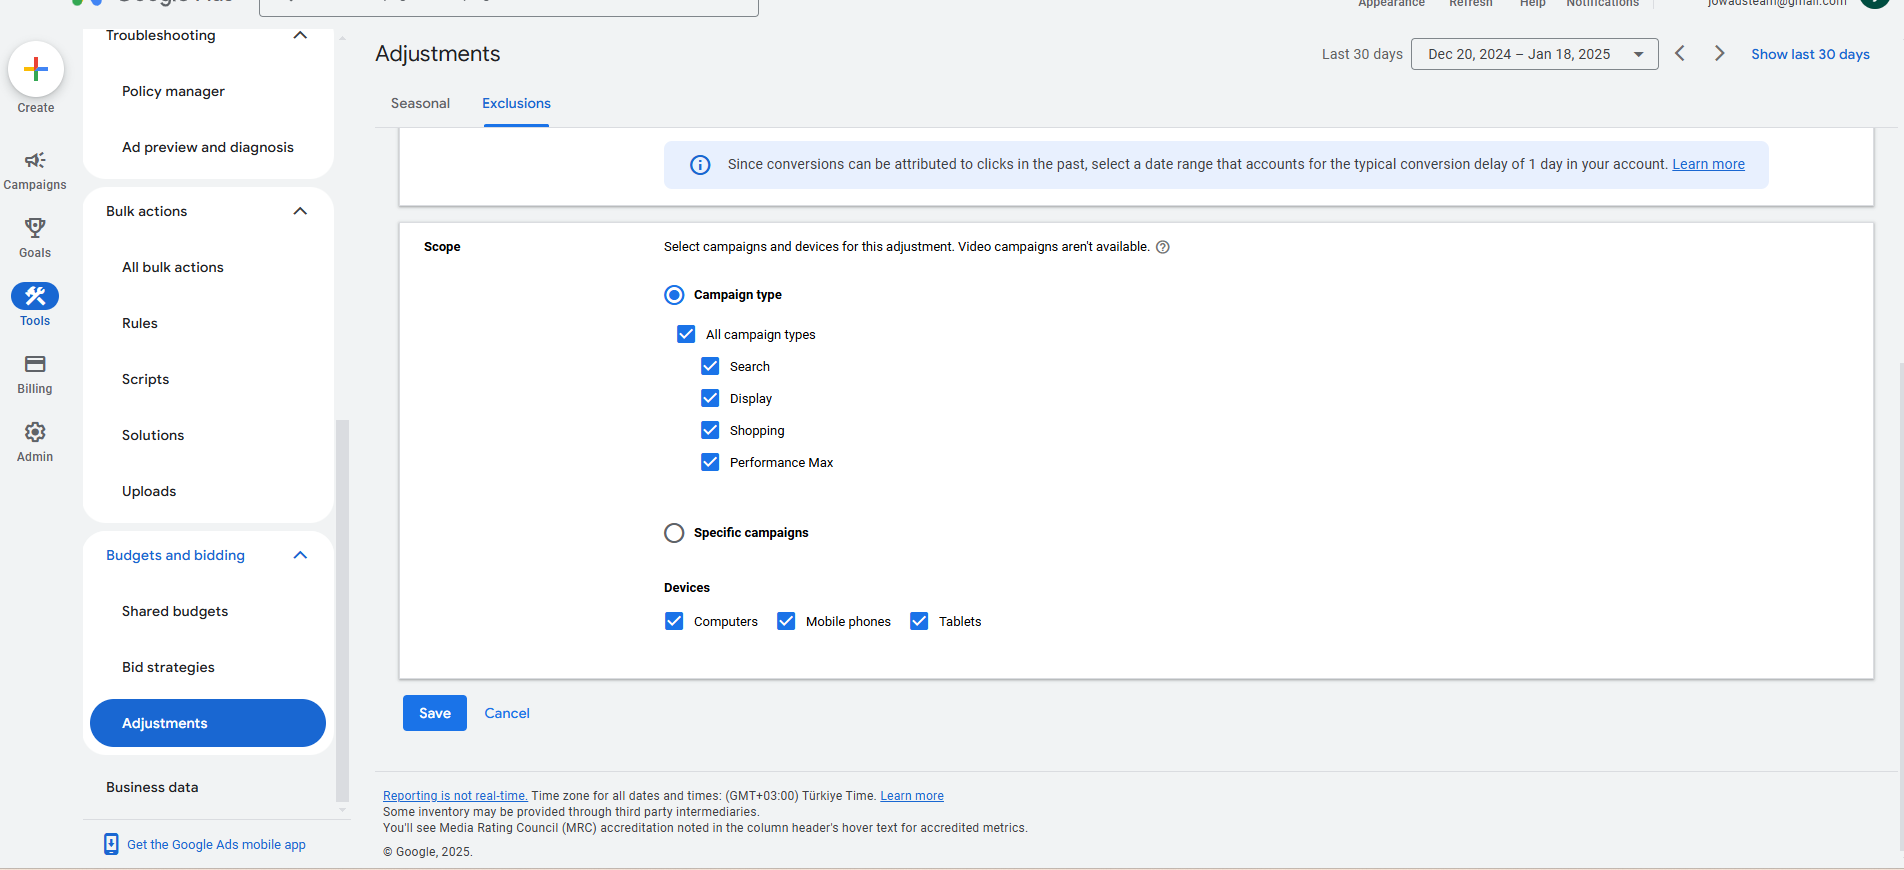Screen dimensions: 1904x870
Task: Switch to the Exclusions tab
Action: 516,103
